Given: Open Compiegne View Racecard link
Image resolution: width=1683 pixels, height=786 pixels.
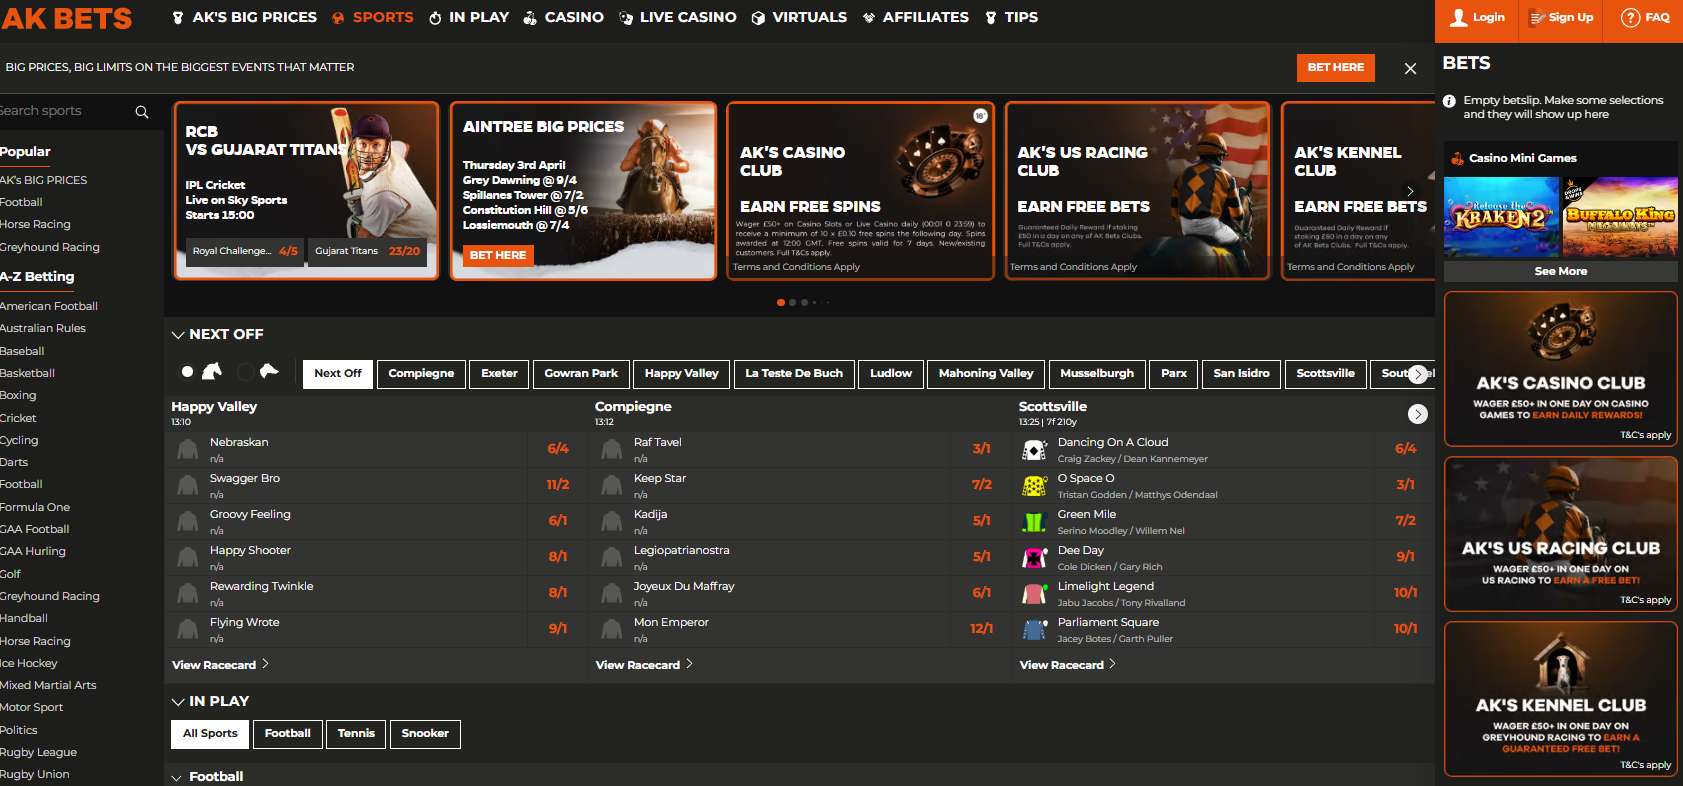Looking at the screenshot, I should 644,665.
